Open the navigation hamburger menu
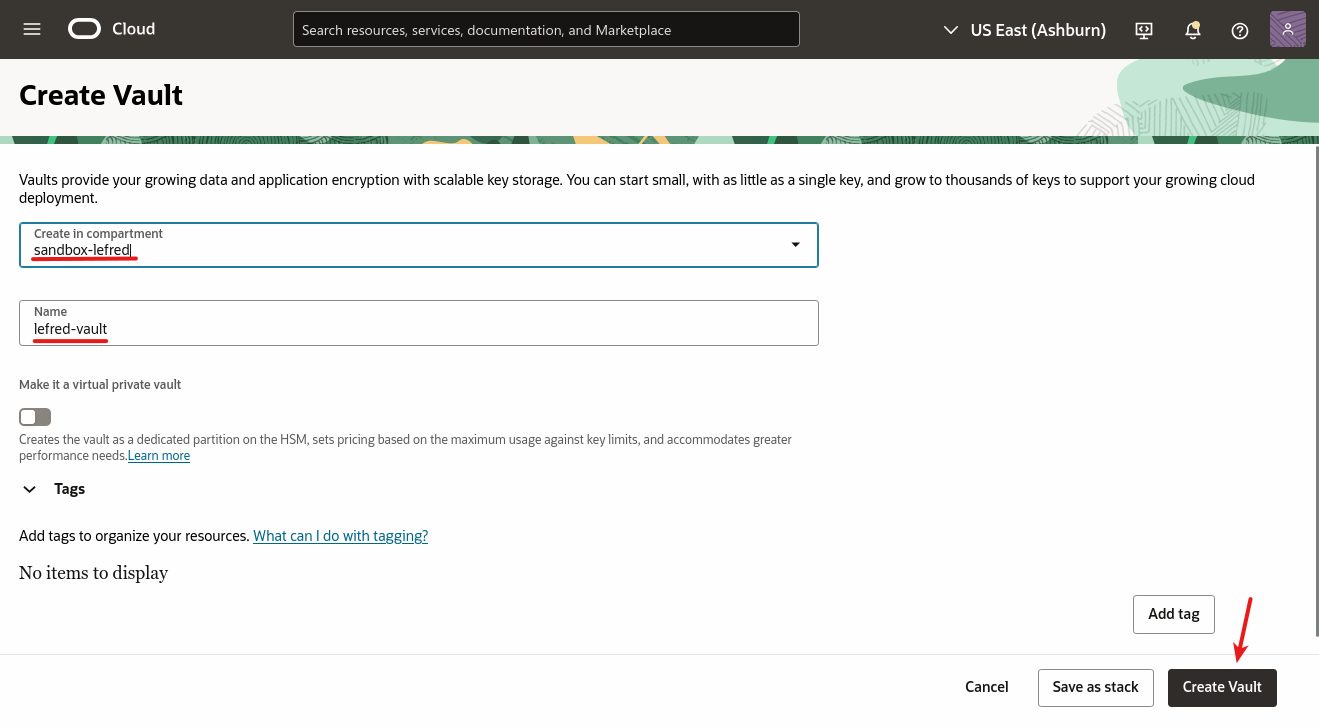This screenshot has height=727, width=1319. pyautogui.click(x=31, y=29)
